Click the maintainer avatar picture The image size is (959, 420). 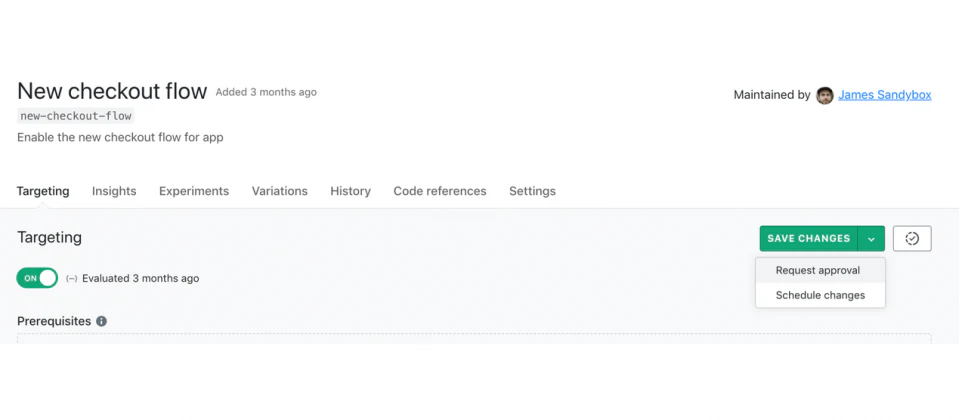pos(825,95)
